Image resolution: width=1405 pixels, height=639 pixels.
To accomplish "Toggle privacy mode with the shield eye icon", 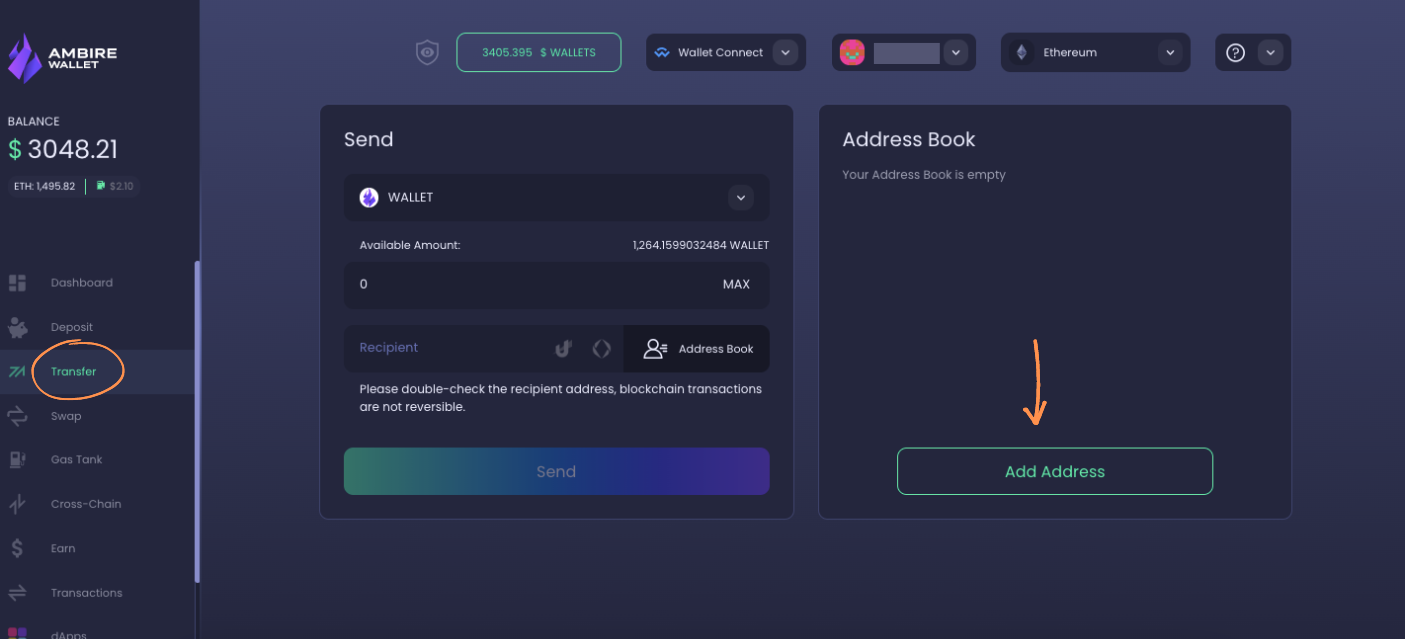I will pos(427,52).
